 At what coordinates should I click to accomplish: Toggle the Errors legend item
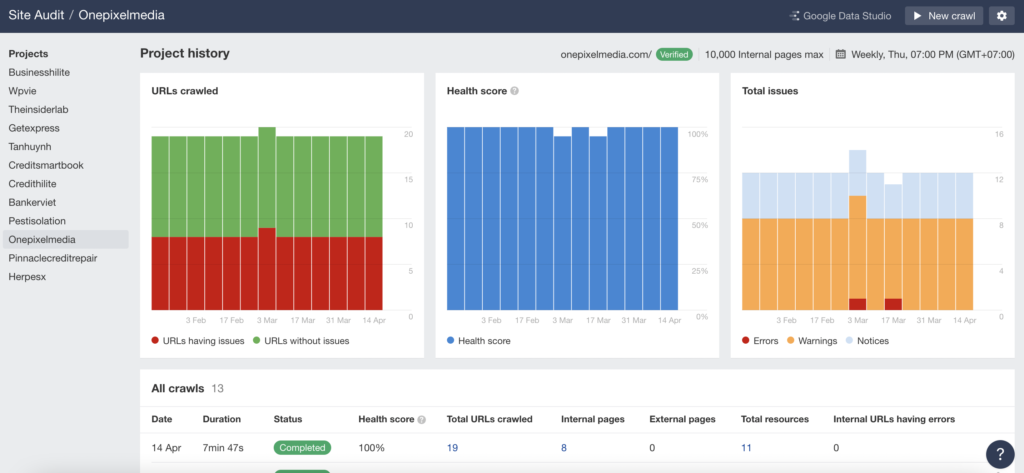tap(760, 340)
